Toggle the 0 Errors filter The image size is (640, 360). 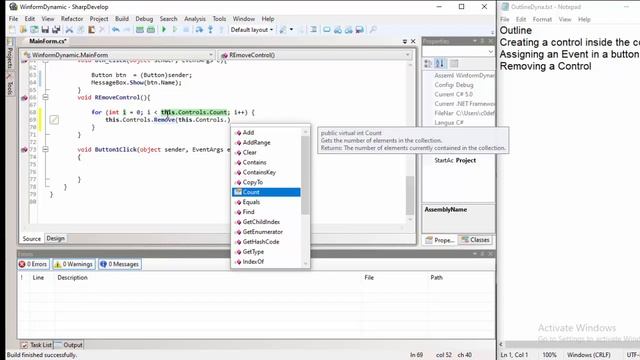pos(33,264)
